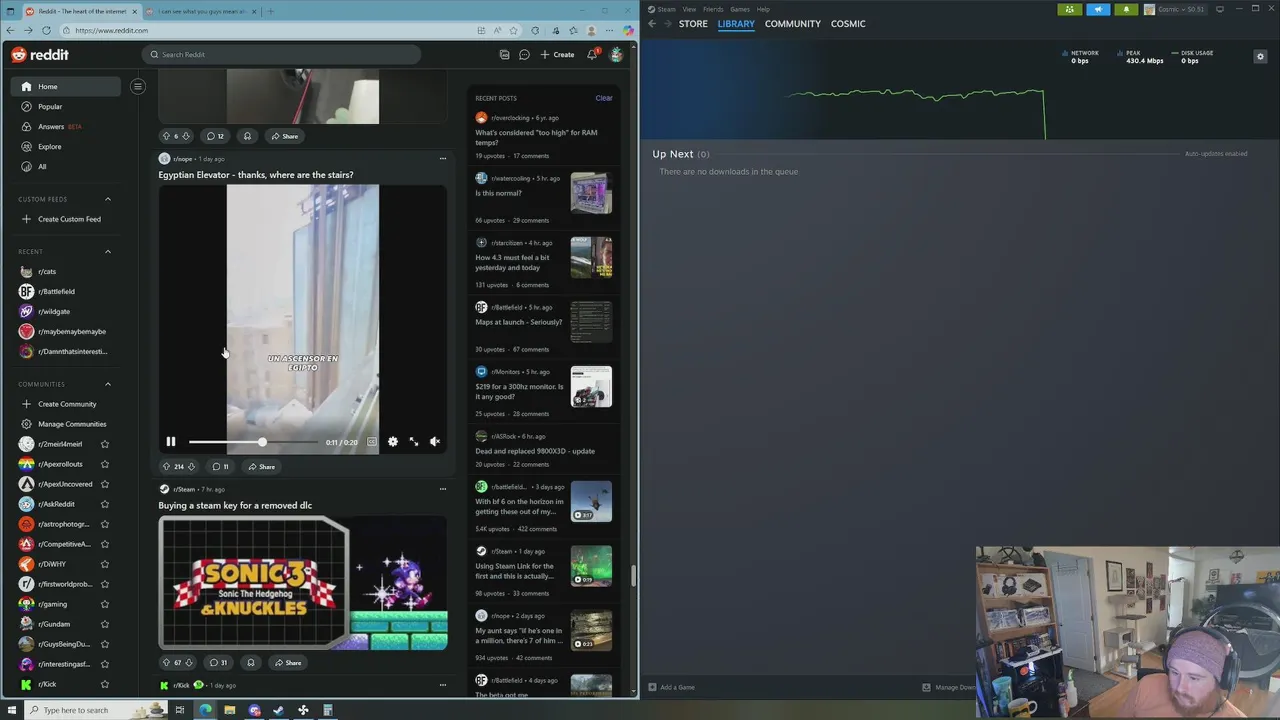Viewport: 1280px width, 720px height.
Task: Open Steam View menu
Action: pos(690,9)
